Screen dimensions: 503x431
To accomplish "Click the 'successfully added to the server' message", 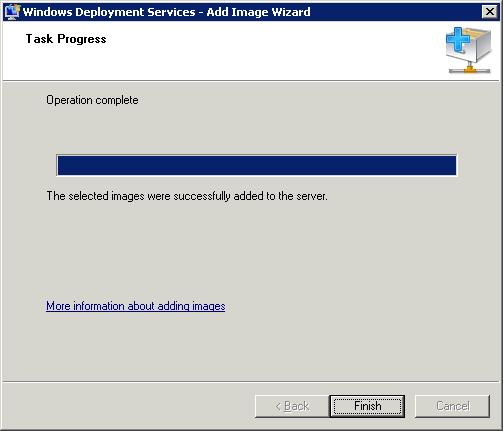I will (x=187, y=196).
